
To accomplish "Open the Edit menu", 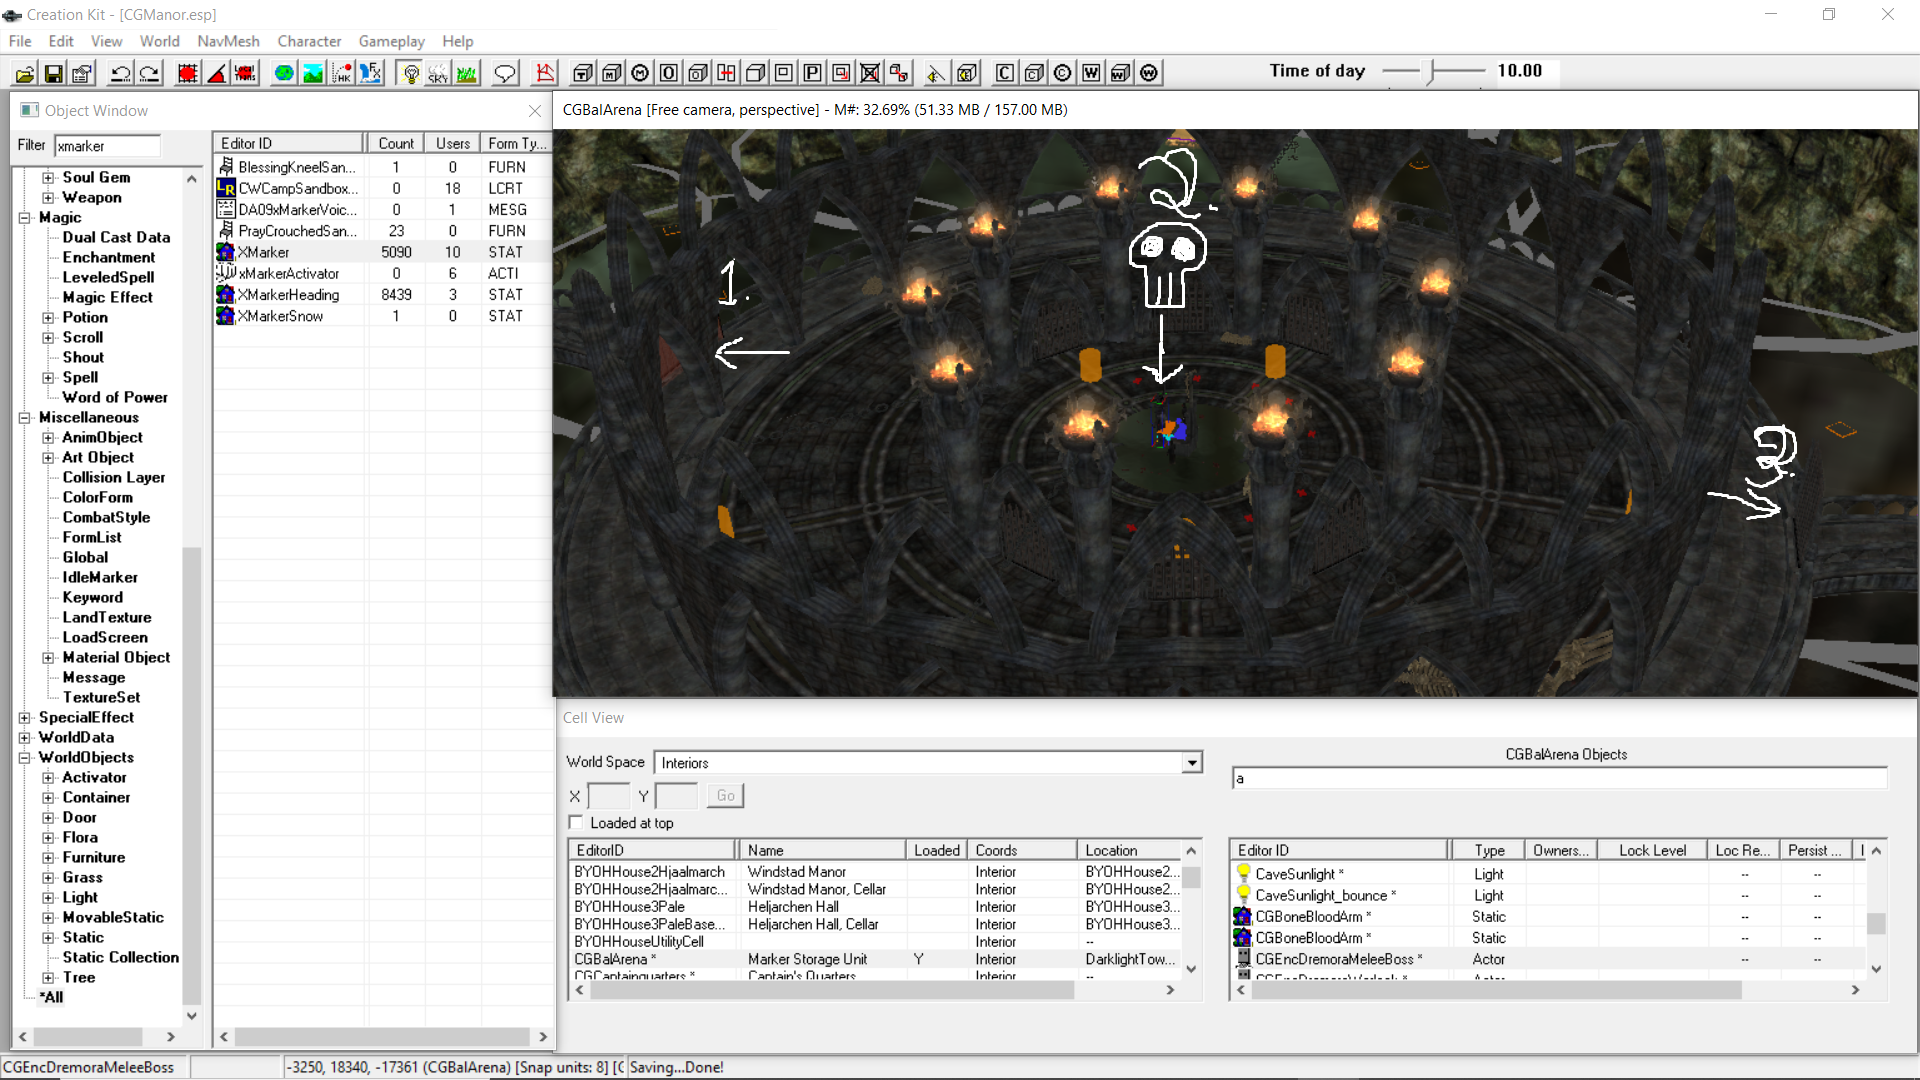I will tap(61, 41).
